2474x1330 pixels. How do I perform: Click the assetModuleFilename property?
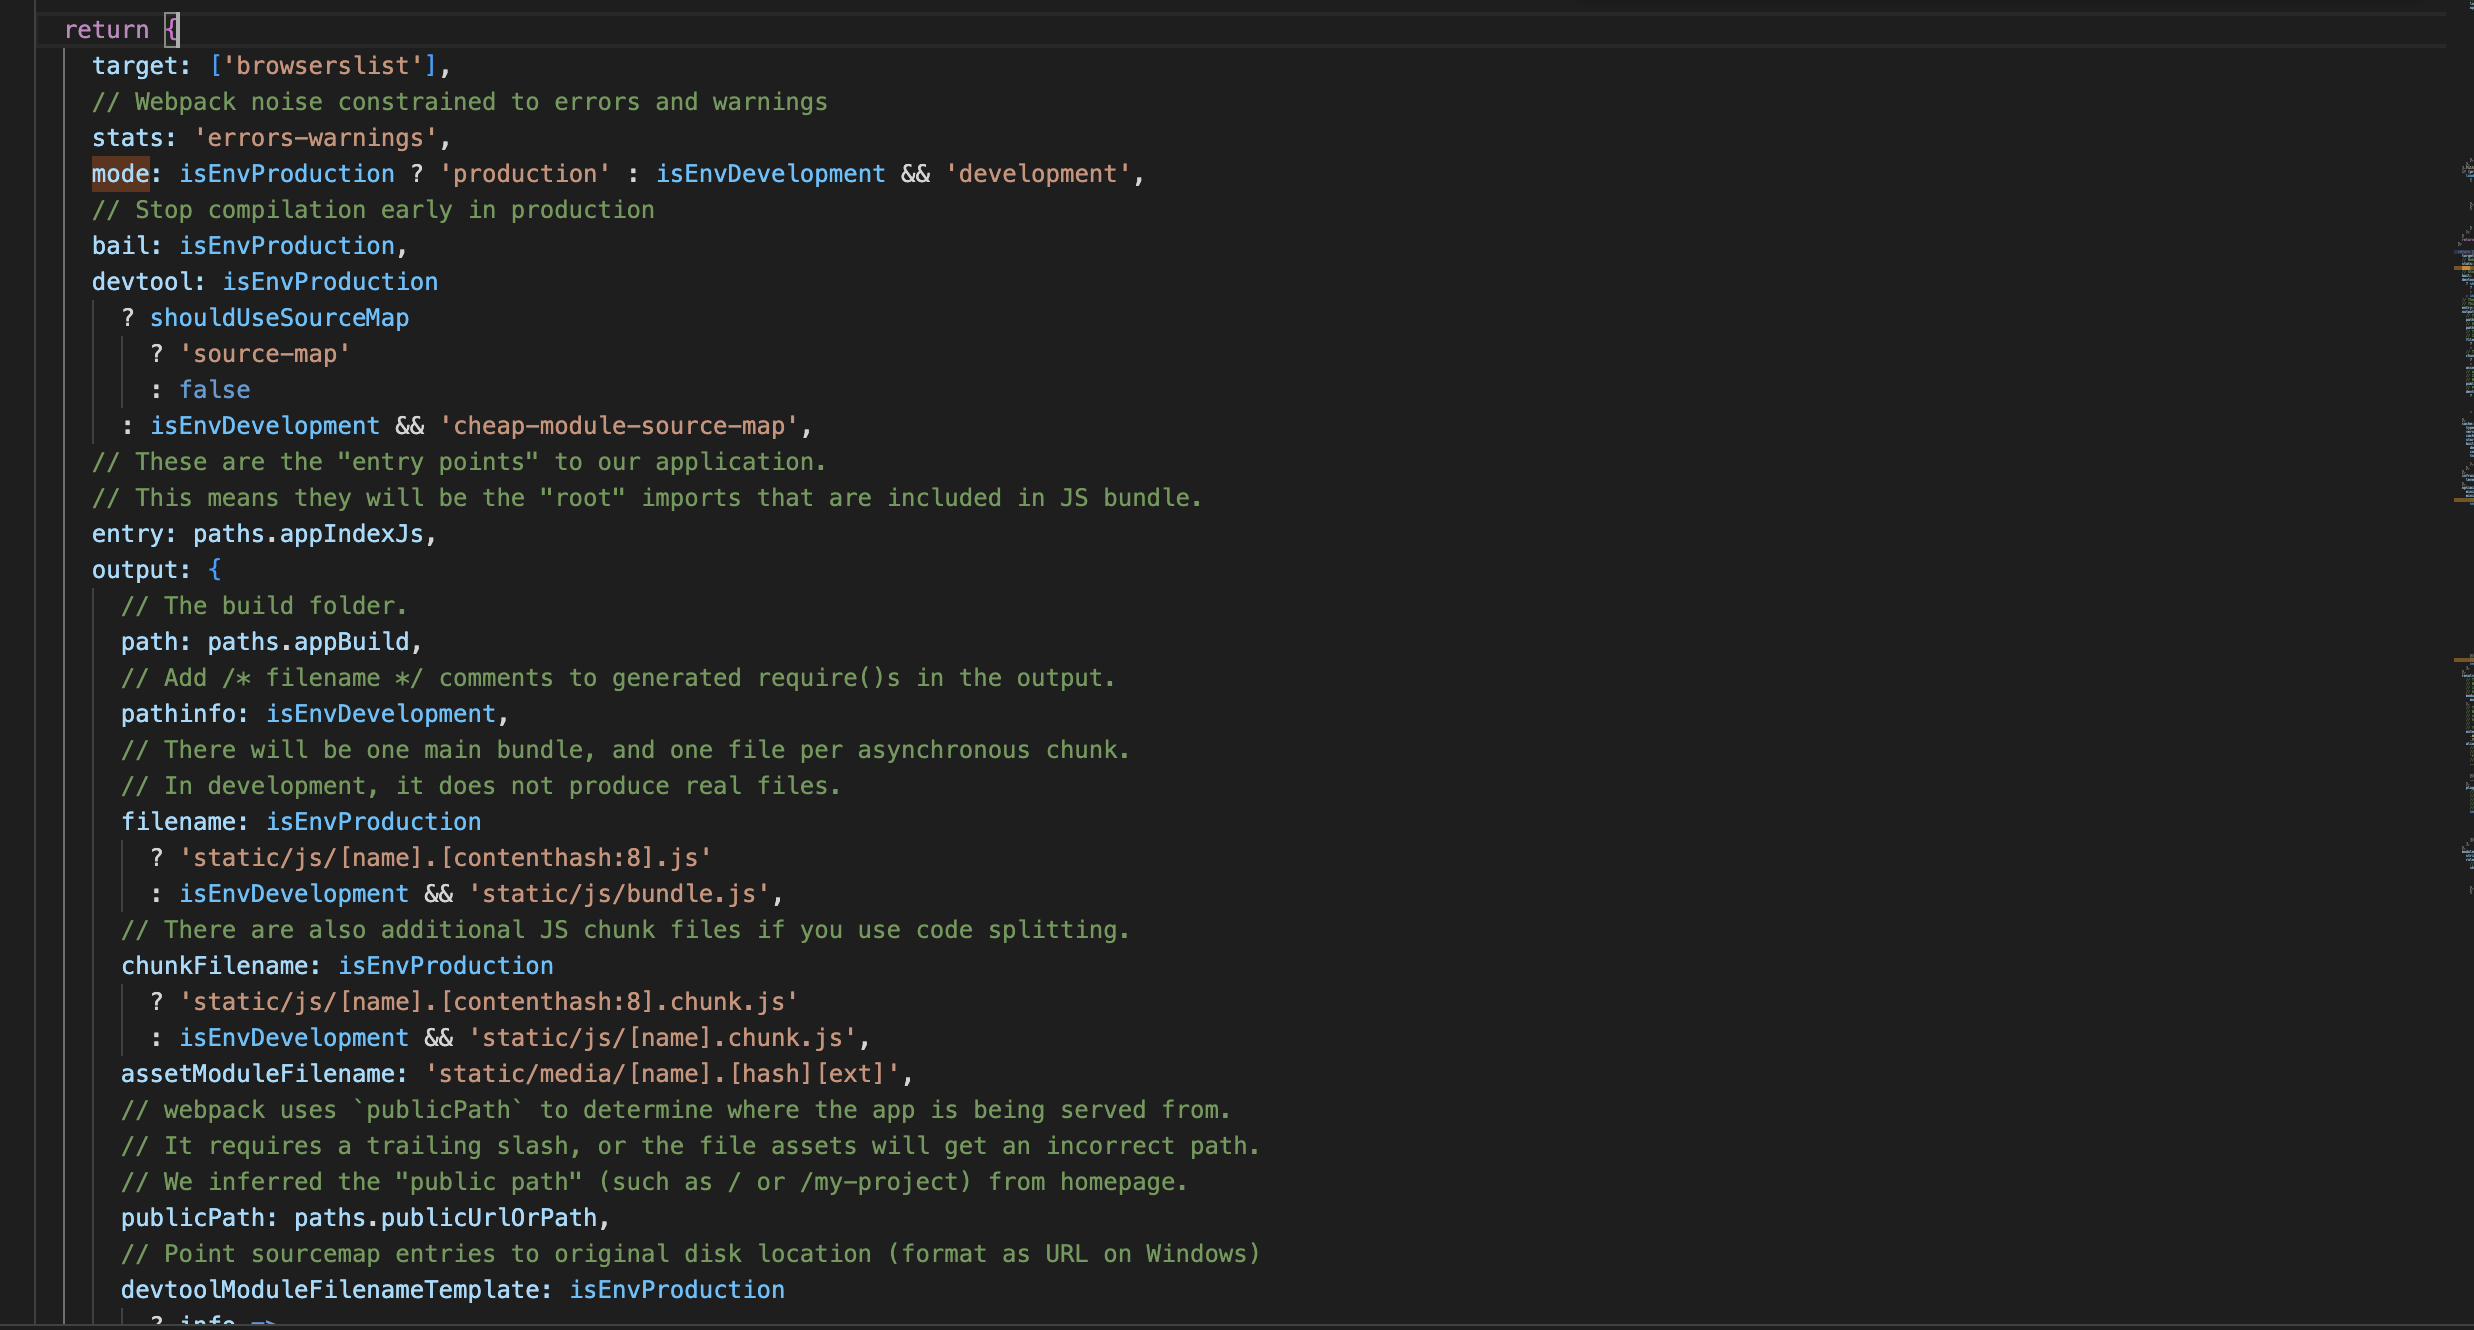click(258, 1074)
